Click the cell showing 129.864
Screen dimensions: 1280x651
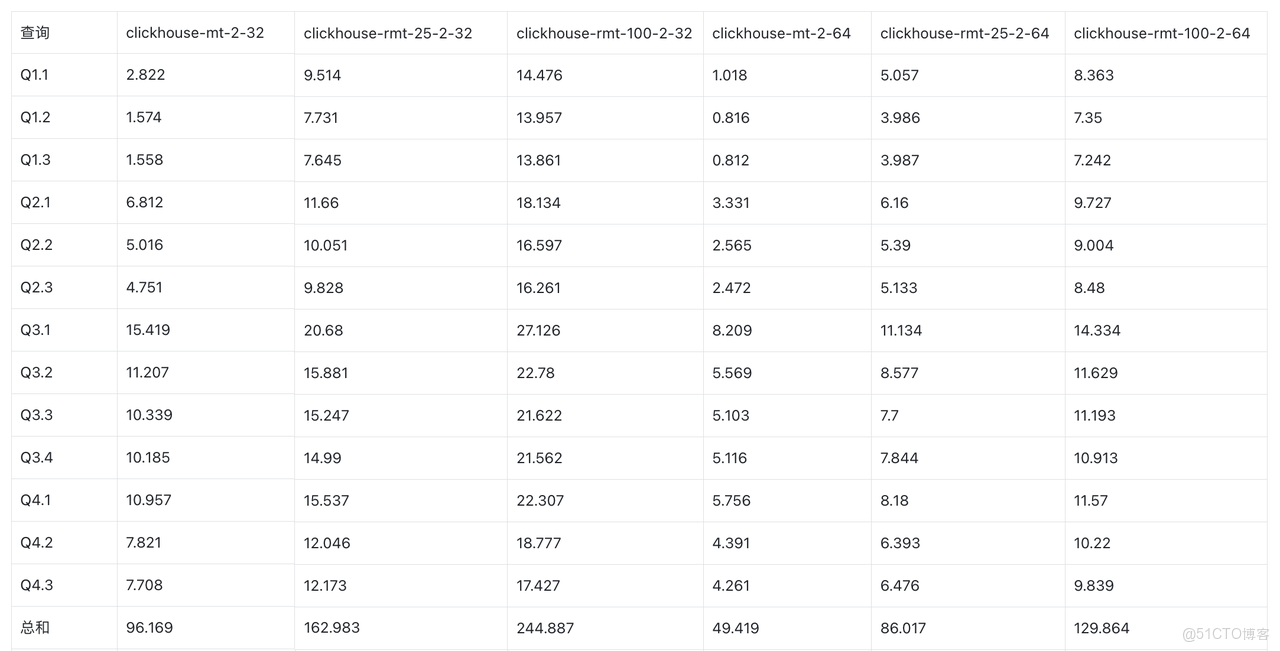pyautogui.click(x=1101, y=628)
